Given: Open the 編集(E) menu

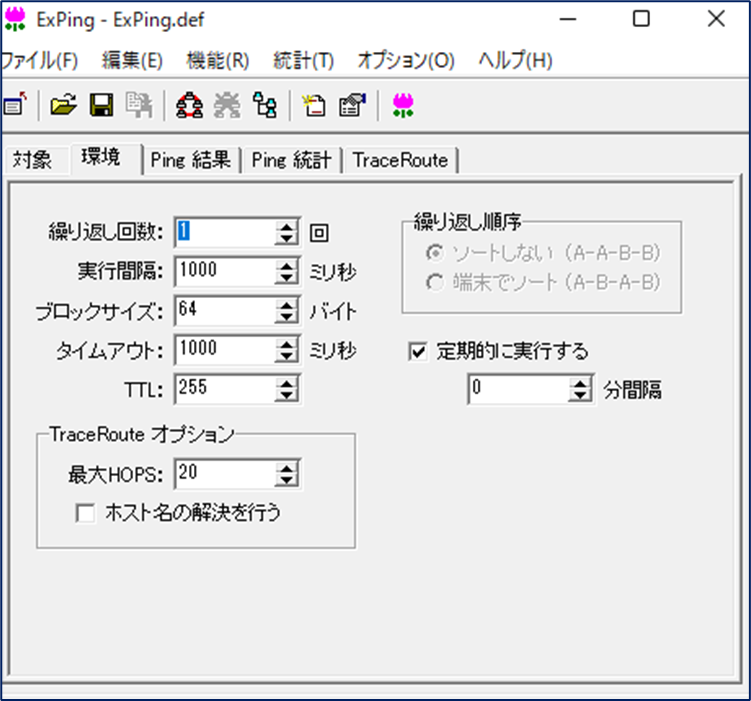Looking at the screenshot, I should coord(132,60).
